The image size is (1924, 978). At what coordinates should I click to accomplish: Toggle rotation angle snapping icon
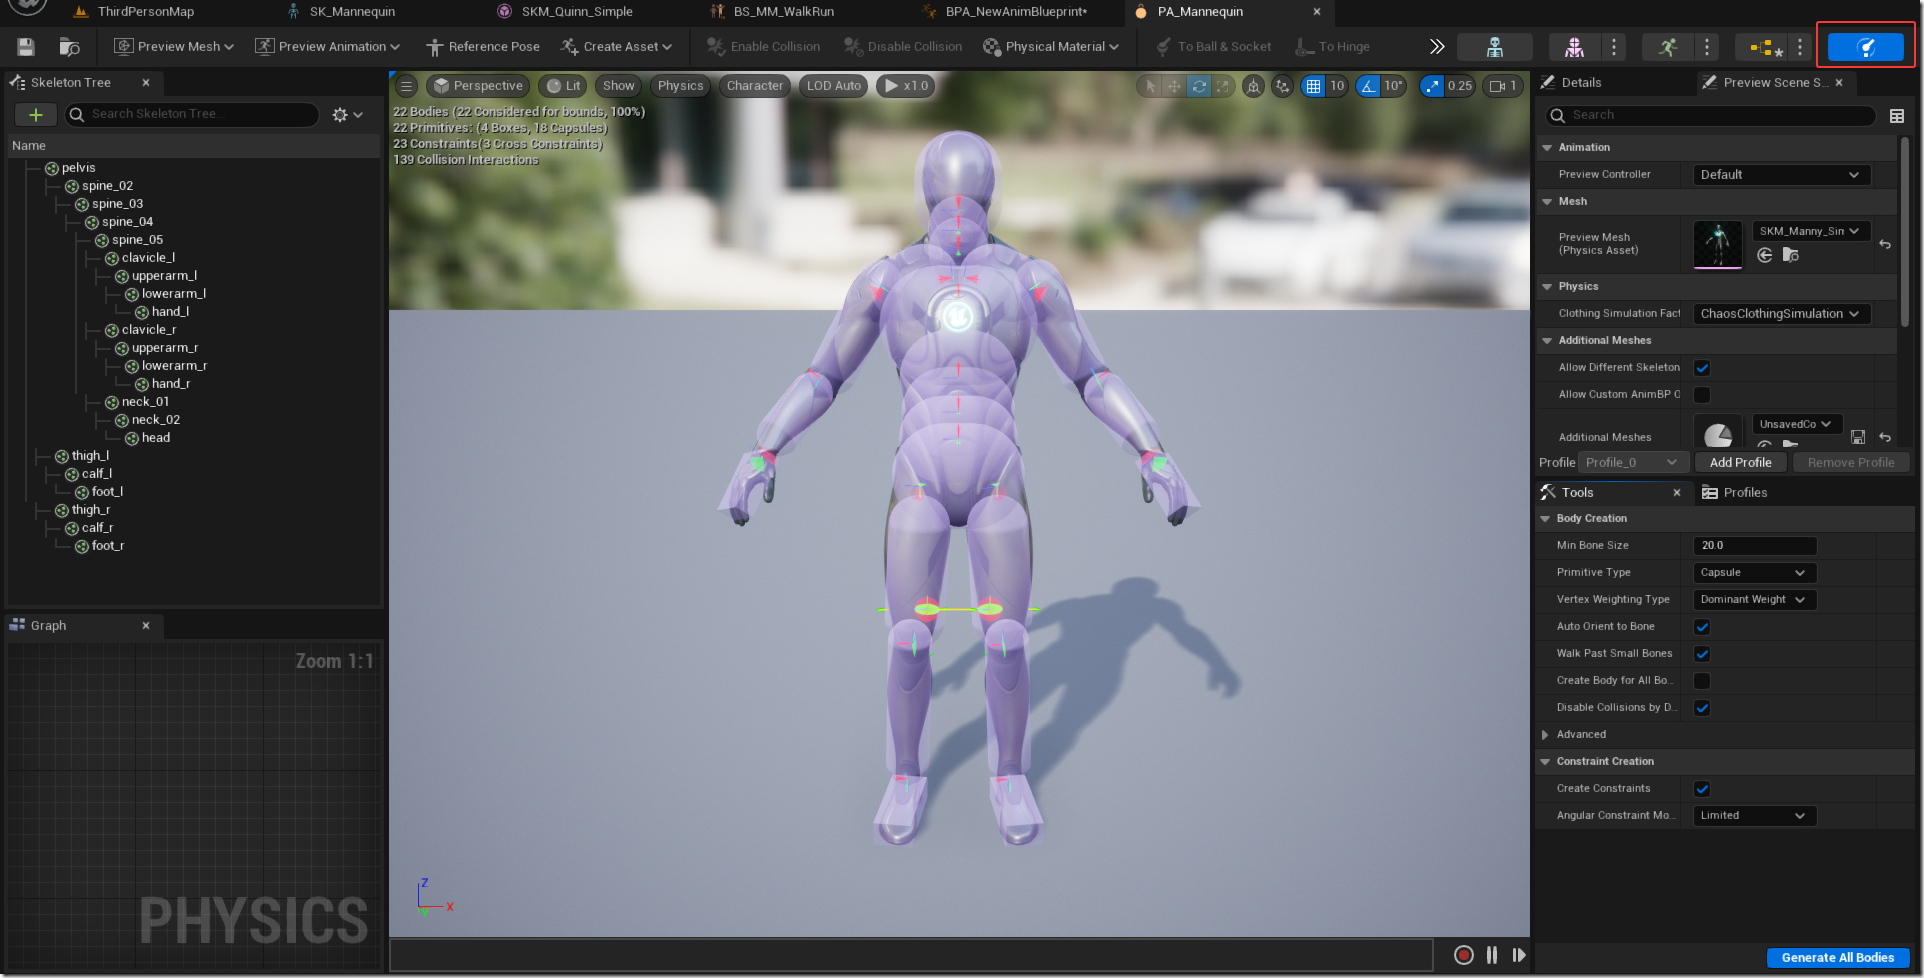[x=1367, y=86]
